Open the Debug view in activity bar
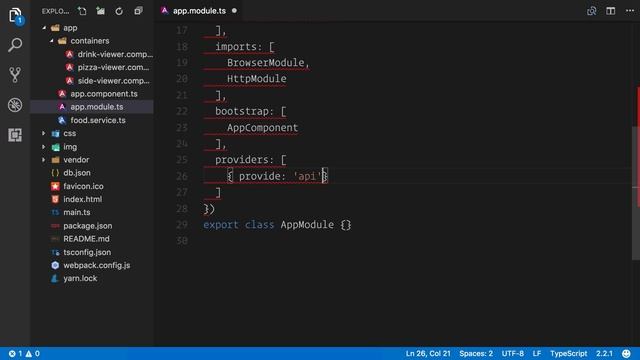The height and width of the screenshot is (360, 640). point(15,105)
